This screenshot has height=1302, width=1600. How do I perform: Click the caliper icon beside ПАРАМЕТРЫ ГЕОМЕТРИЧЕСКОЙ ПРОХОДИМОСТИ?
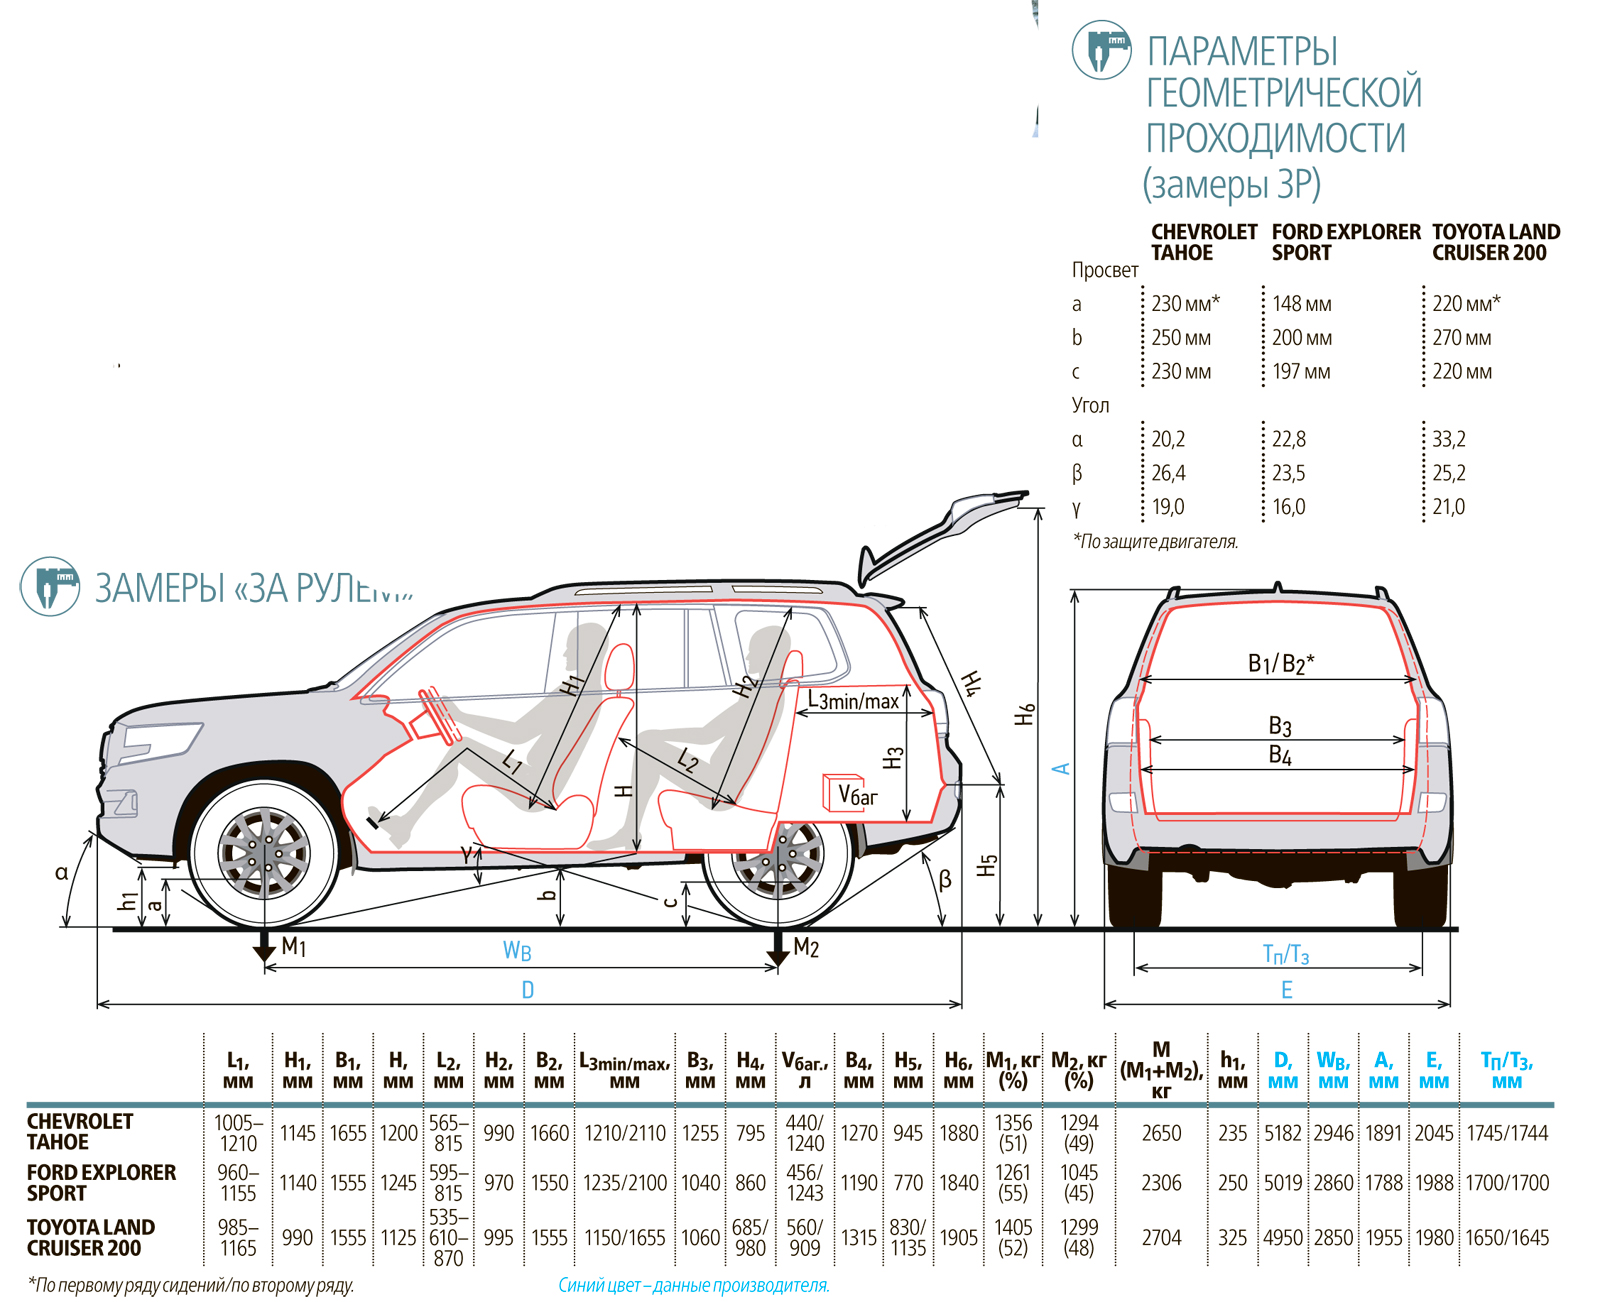[x=1101, y=50]
